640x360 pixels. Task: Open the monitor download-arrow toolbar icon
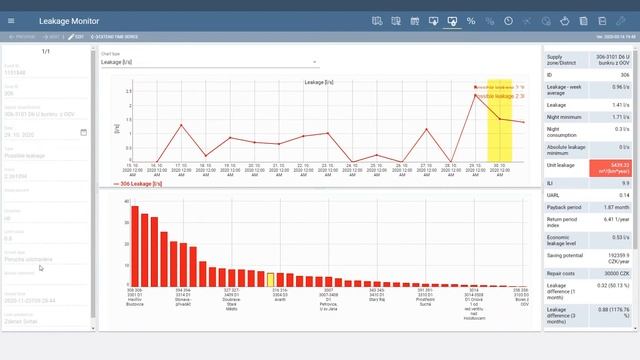point(433,21)
